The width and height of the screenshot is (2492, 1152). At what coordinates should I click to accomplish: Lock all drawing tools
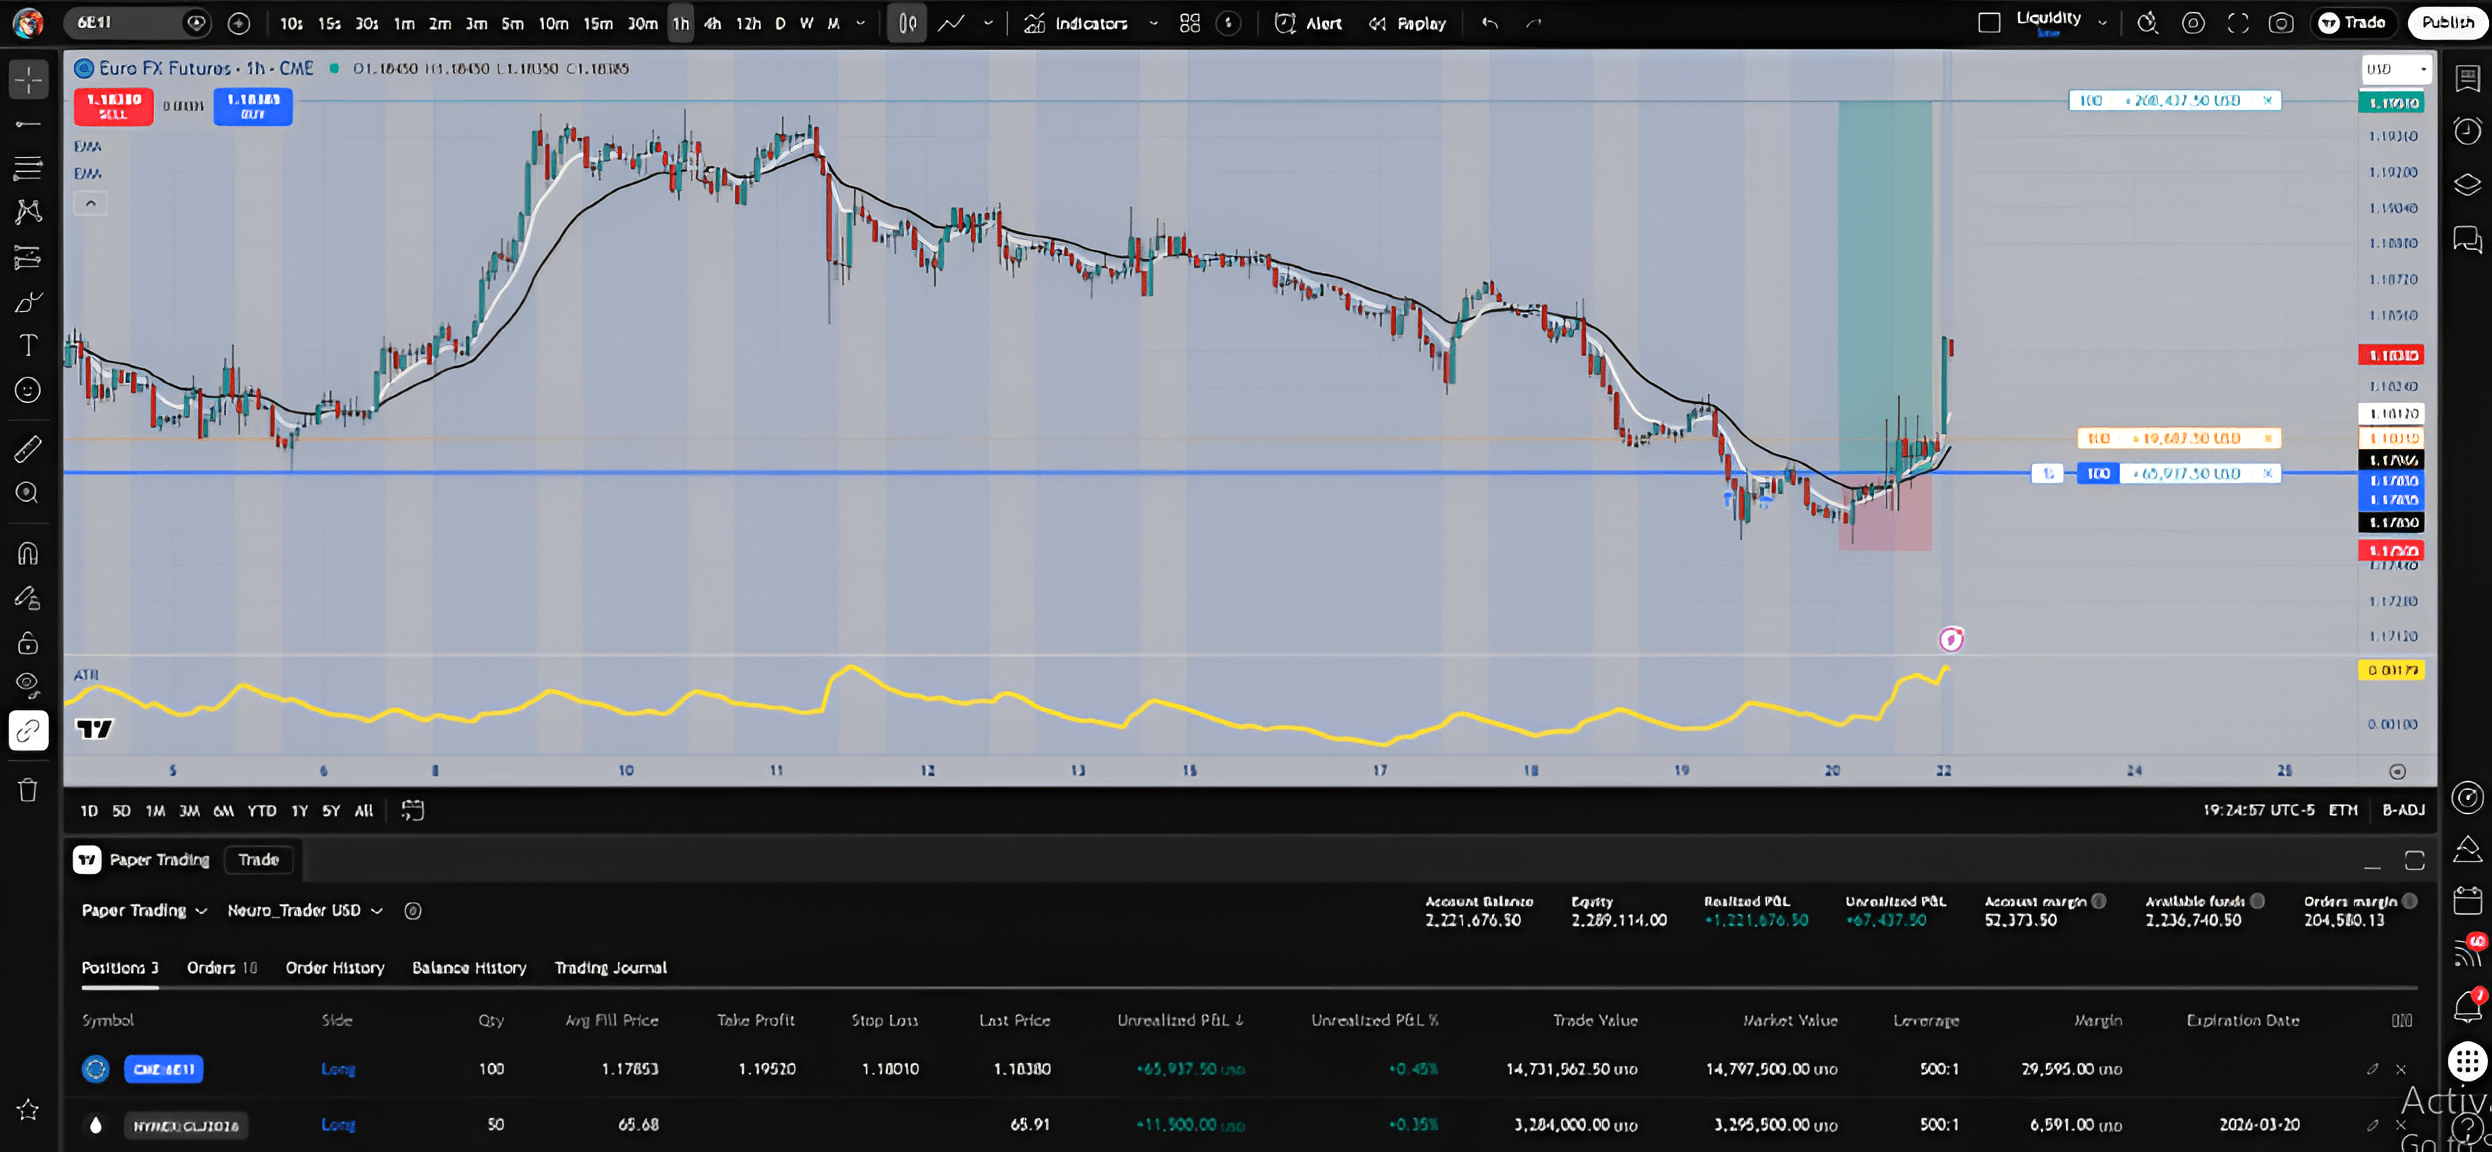[x=28, y=643]
